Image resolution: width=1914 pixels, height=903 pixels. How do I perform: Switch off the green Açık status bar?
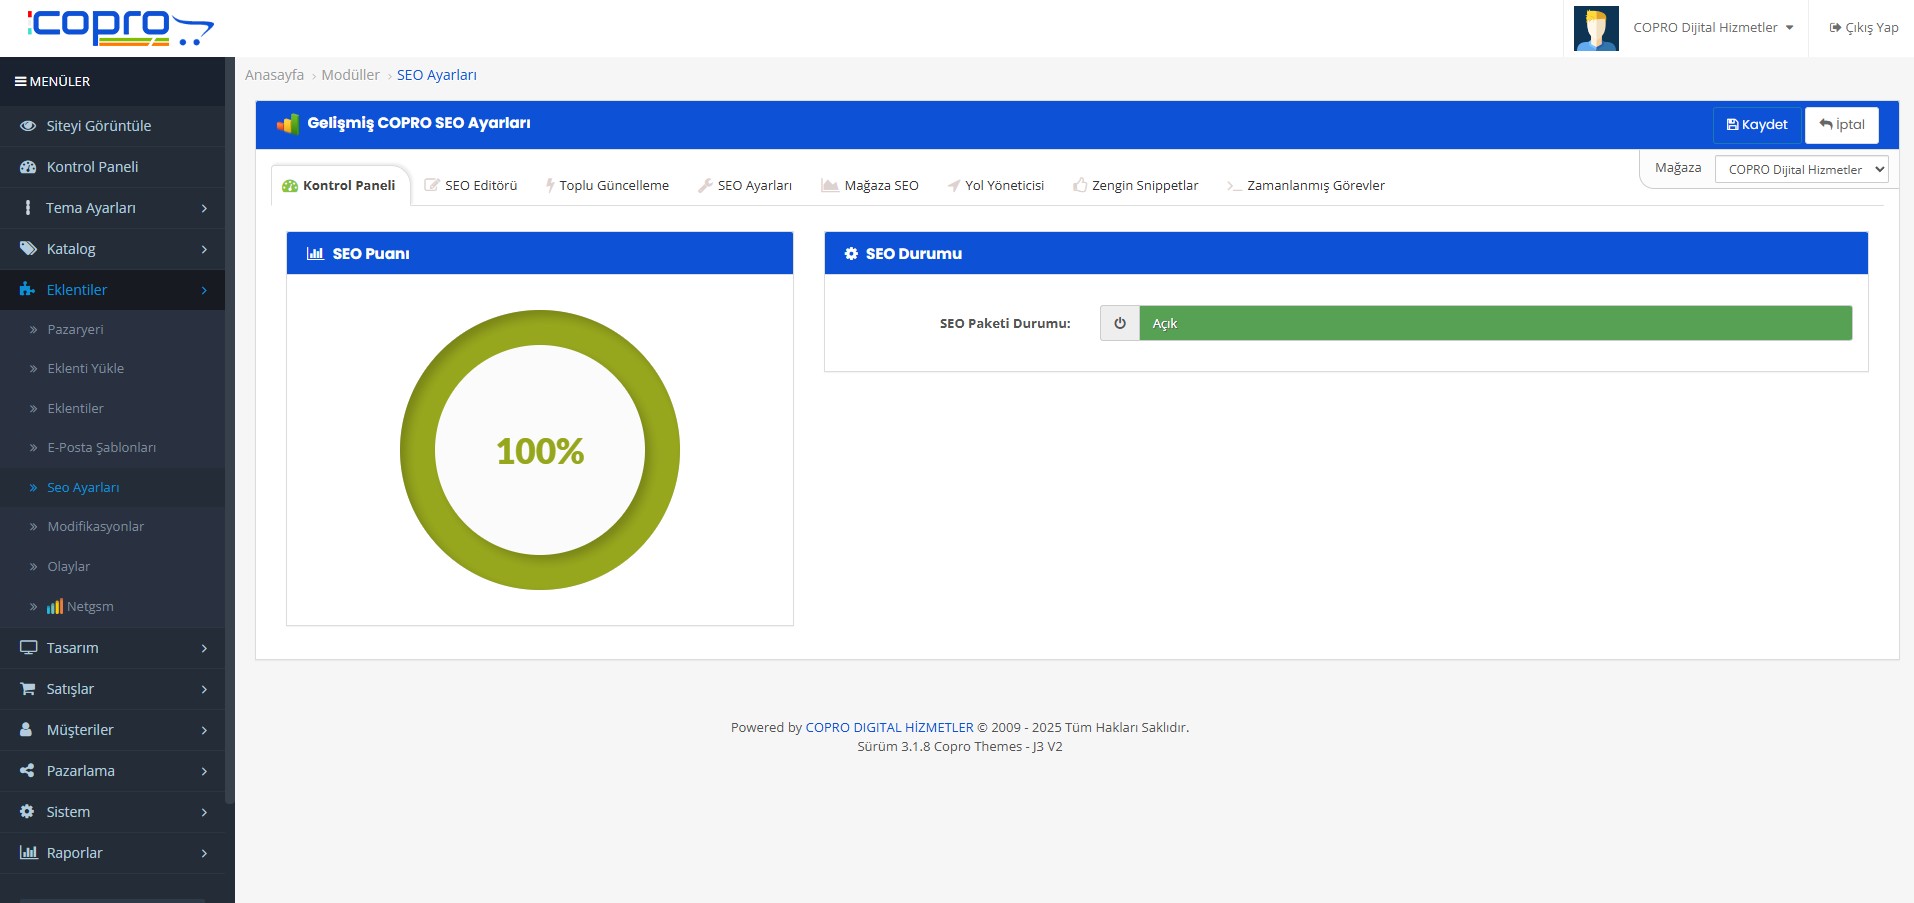click(1495, 323)
